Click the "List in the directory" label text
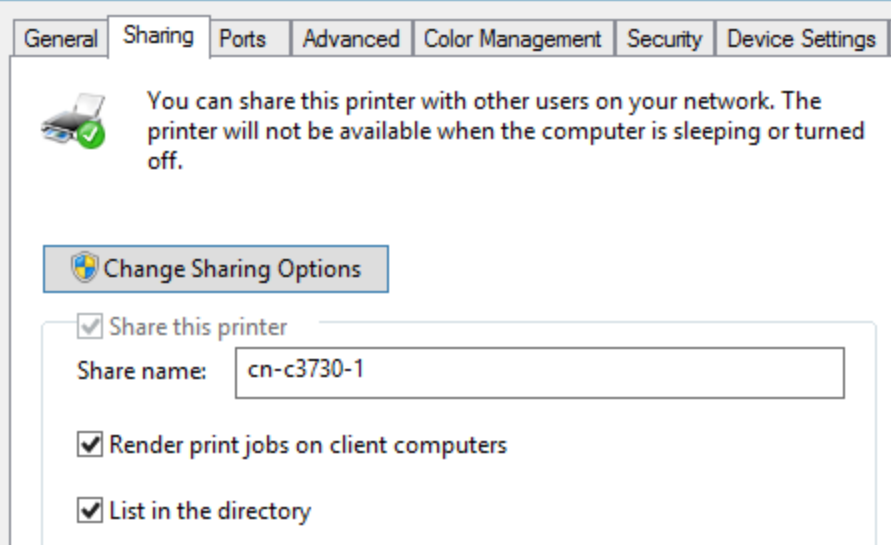 [210, 511]
